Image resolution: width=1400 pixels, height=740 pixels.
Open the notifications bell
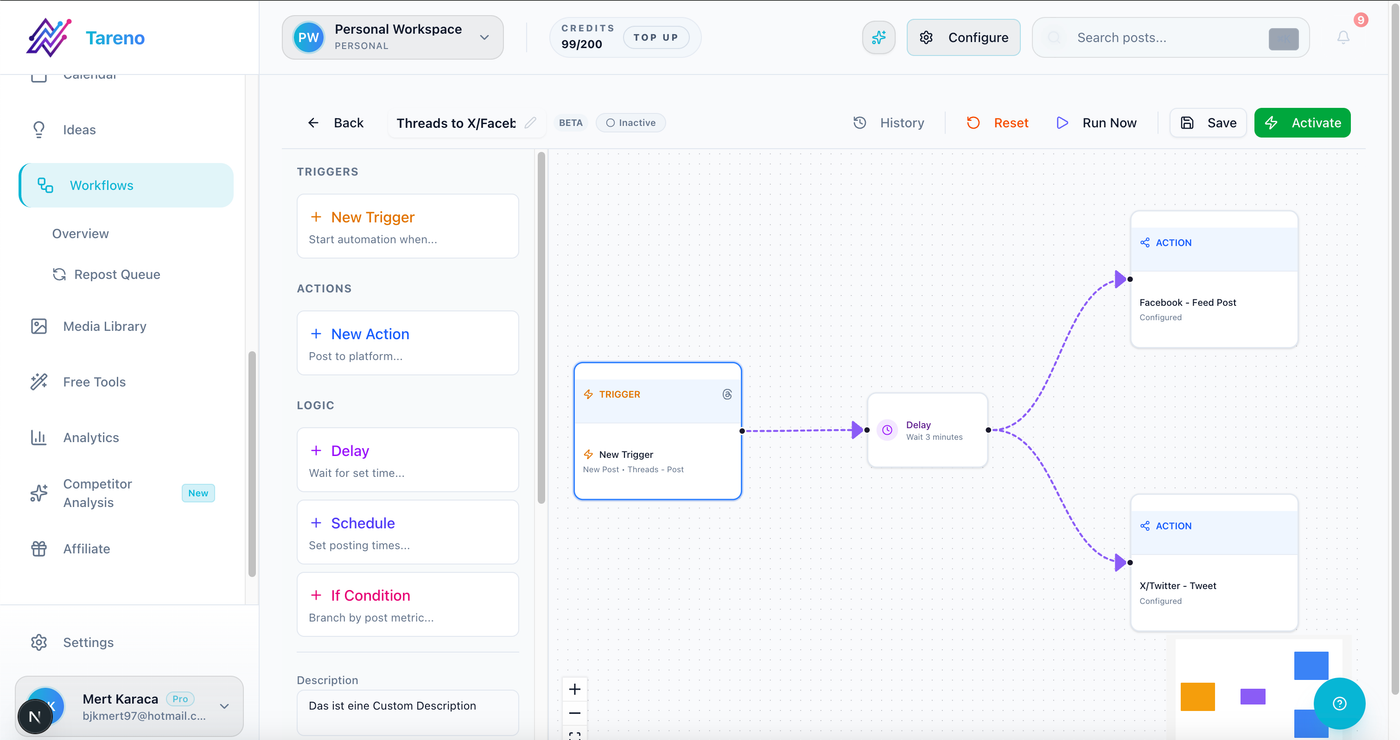pyautogui.click(x=1343, y=37)
